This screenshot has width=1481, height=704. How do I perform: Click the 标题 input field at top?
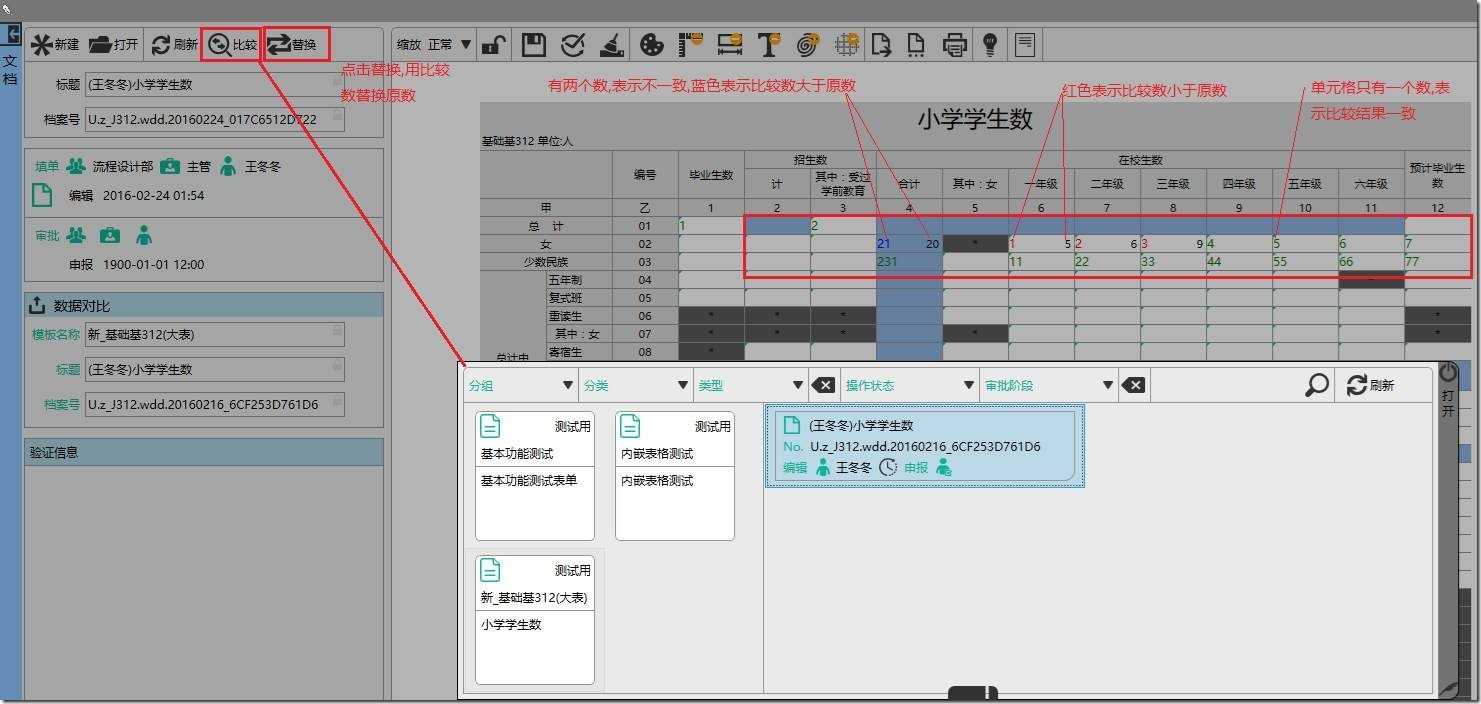click(x=215, y=85)
